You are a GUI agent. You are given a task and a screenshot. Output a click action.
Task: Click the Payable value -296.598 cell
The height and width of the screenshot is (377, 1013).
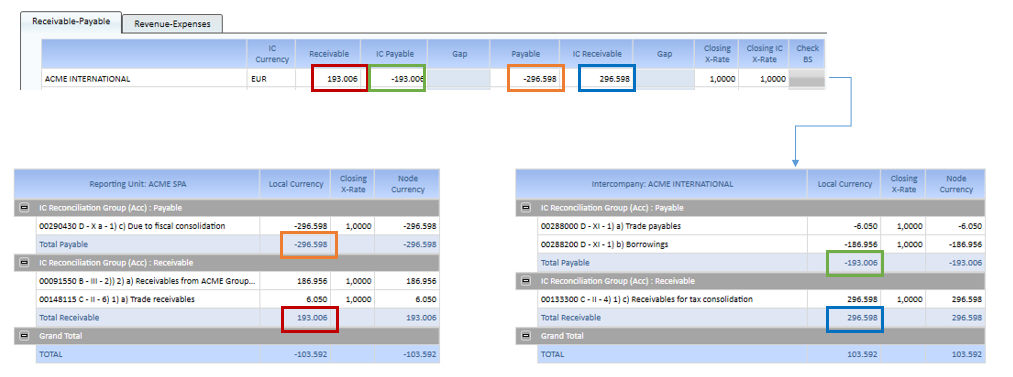tap(536, 79)
